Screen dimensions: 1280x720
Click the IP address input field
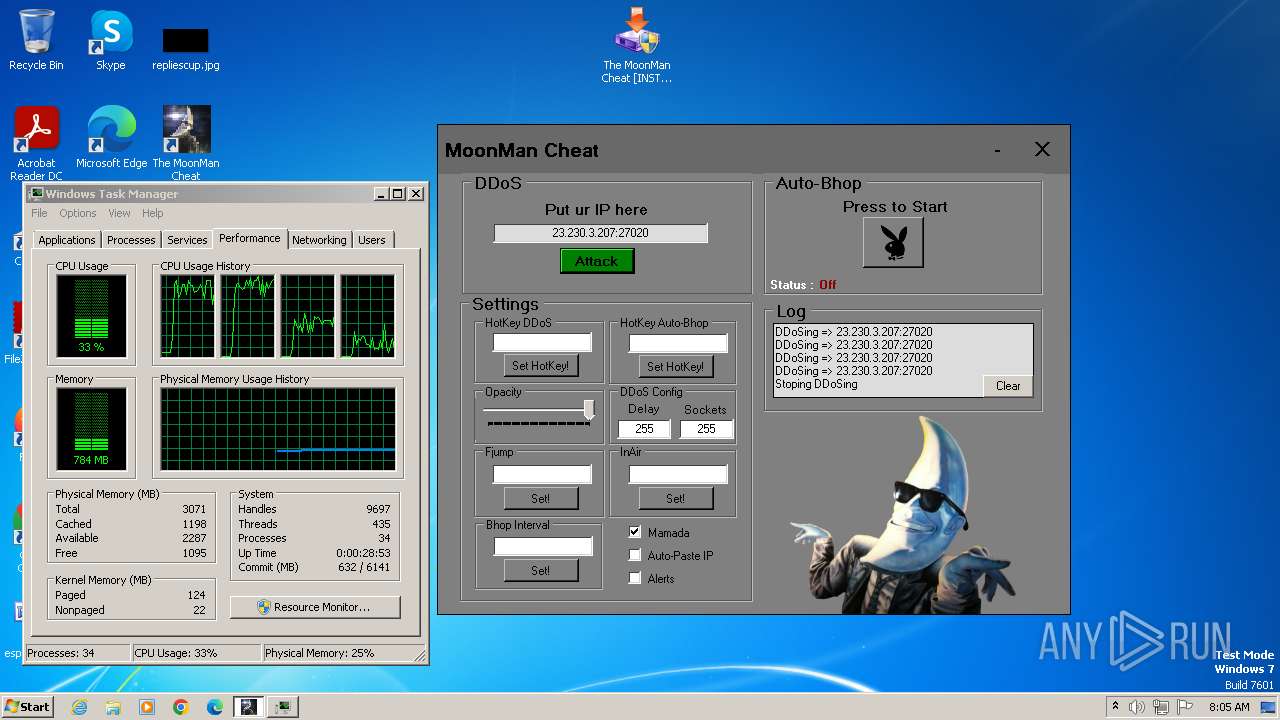(600, 233)
